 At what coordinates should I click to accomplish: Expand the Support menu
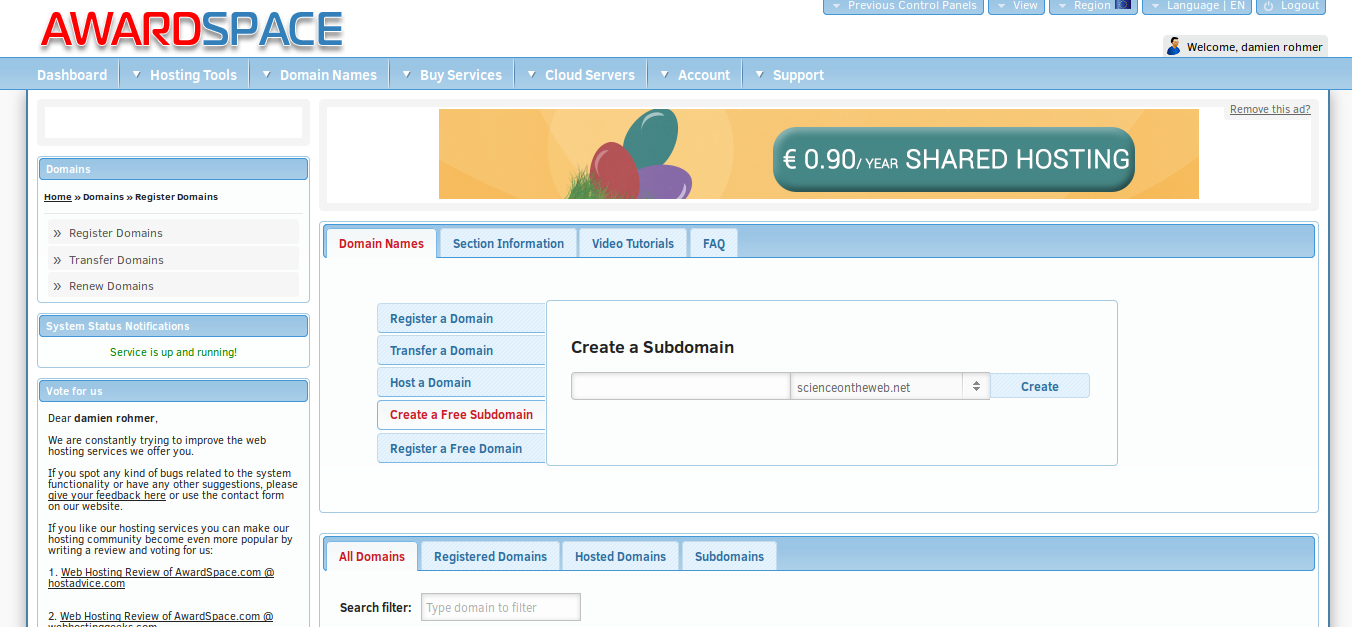[789, 75]
